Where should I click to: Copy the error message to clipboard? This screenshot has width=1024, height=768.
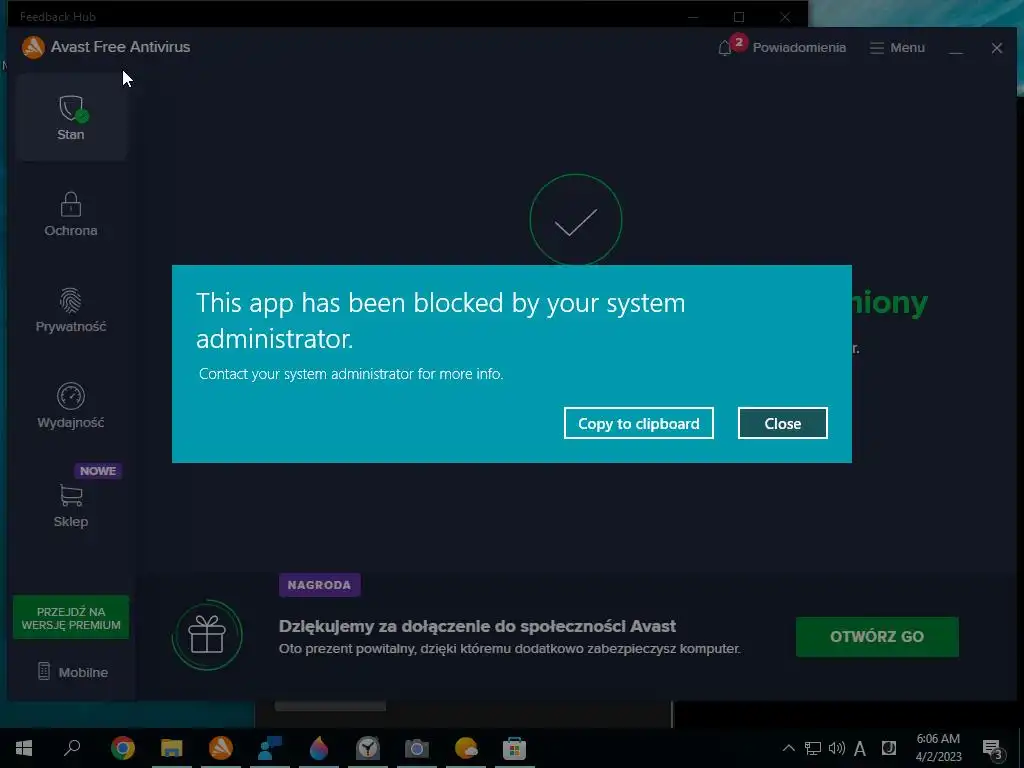click(638, 423)
